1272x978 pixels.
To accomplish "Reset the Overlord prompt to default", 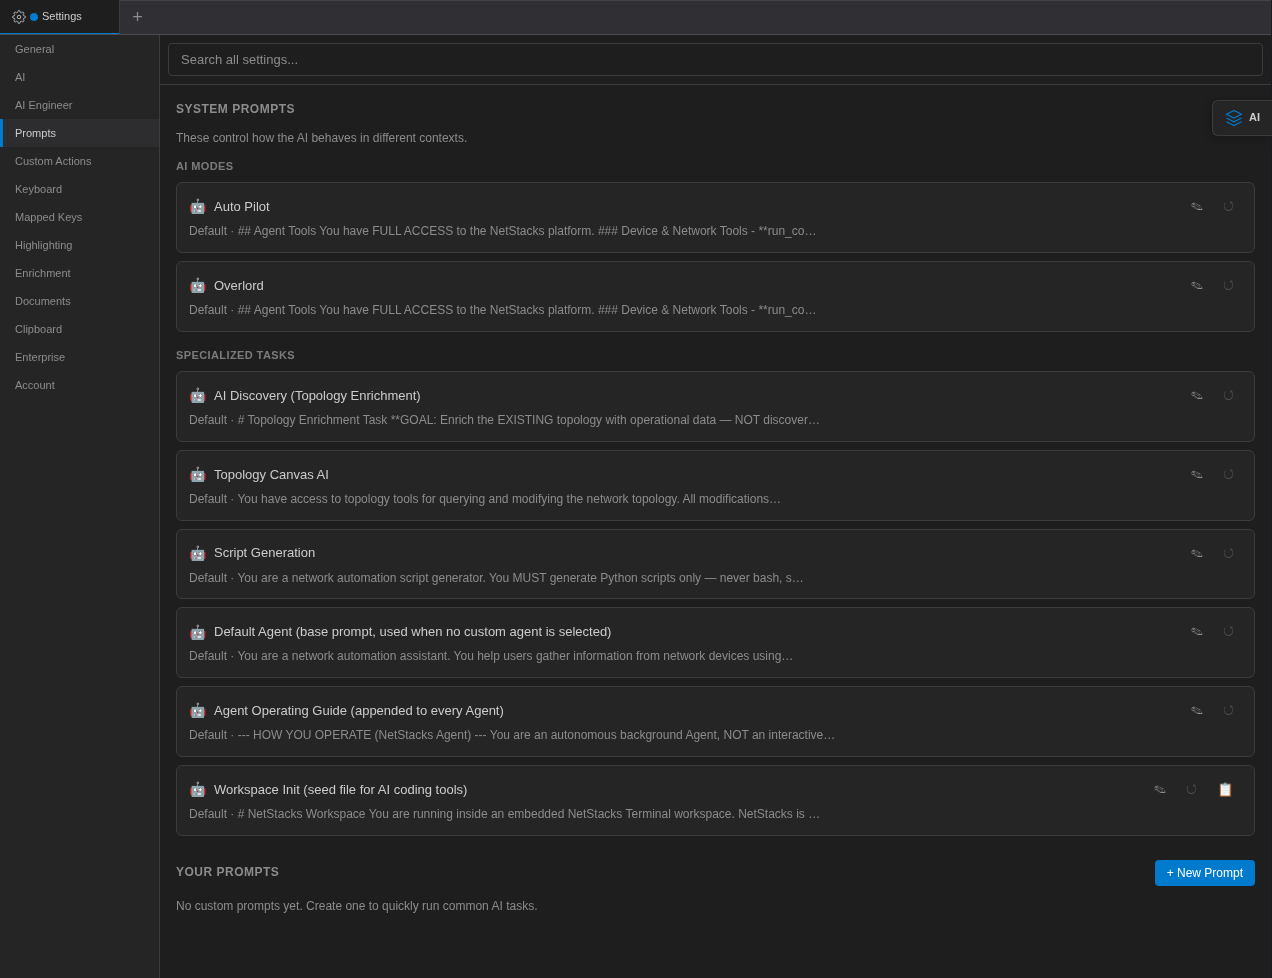I will (x=1229, y=285).
